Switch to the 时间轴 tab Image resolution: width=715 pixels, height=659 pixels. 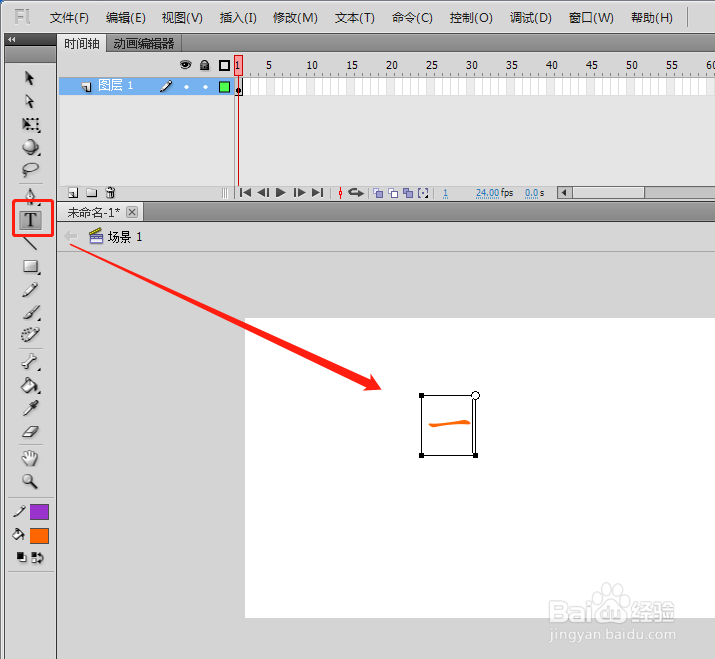[82, 44]
